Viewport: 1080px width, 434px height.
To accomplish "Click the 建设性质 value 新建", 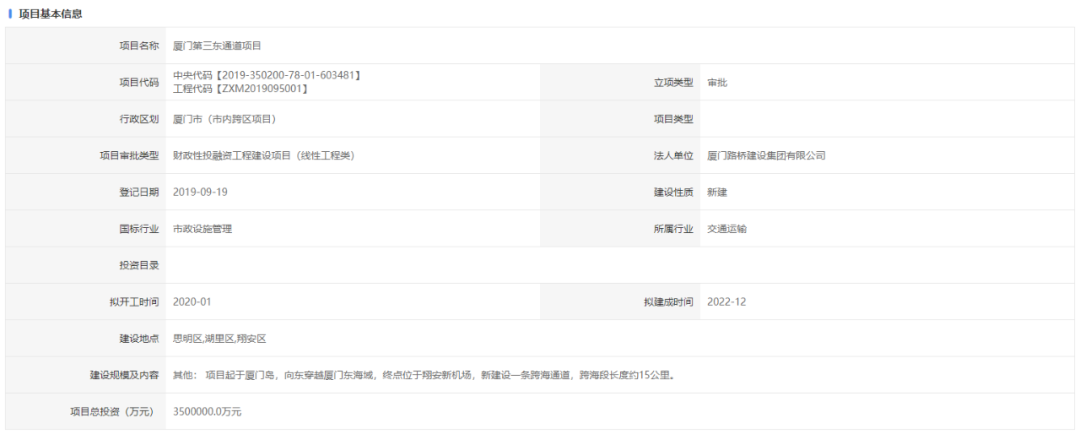I will pyautogui.click(x=717, y=192).
